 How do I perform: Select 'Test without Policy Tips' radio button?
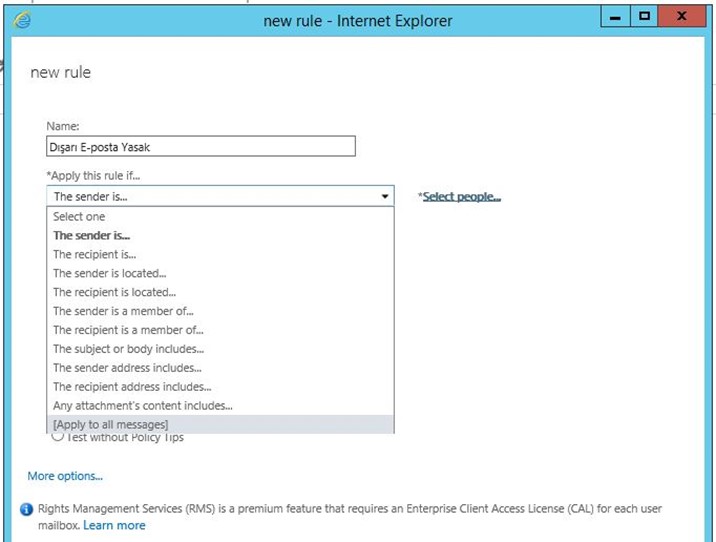point(58,437)
